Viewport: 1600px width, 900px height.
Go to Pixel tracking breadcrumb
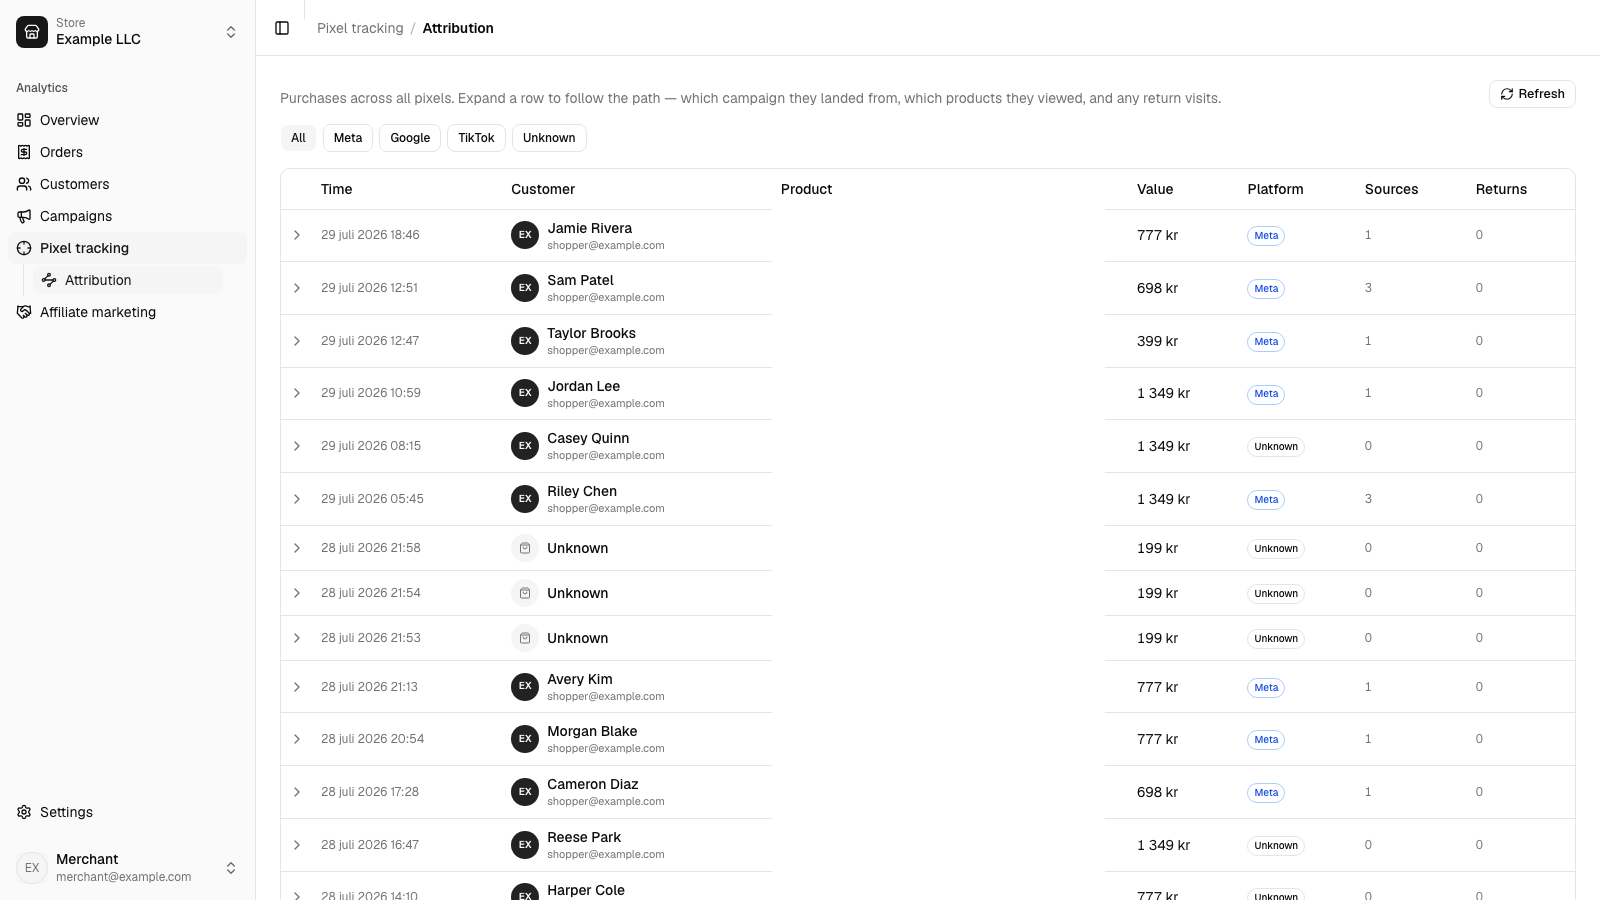pos(360,28)
